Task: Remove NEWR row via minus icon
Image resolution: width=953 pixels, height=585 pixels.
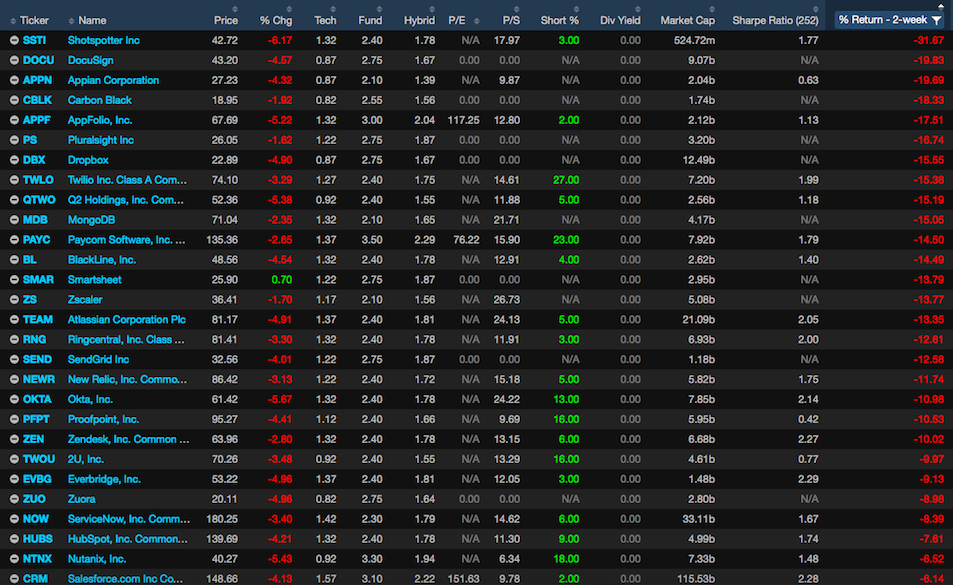Action: 14,379
